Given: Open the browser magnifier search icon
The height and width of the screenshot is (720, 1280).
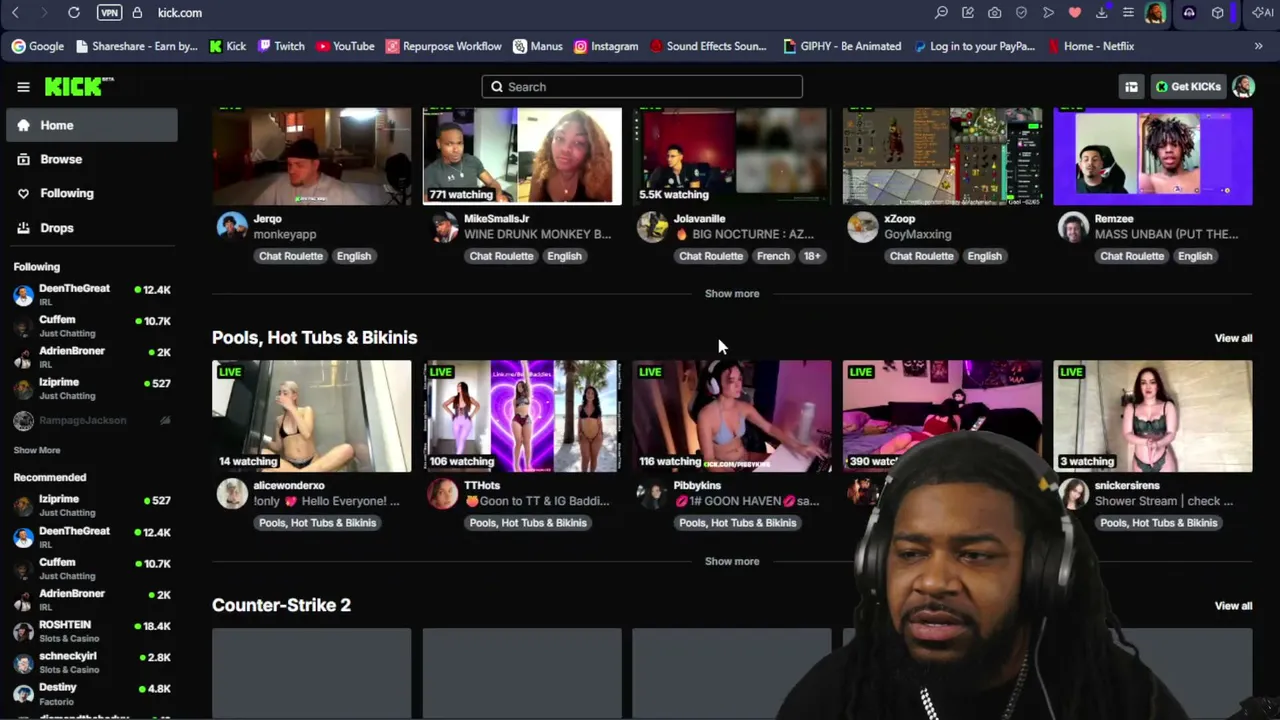Looking at the screenshot, I should tap(941, 13).
